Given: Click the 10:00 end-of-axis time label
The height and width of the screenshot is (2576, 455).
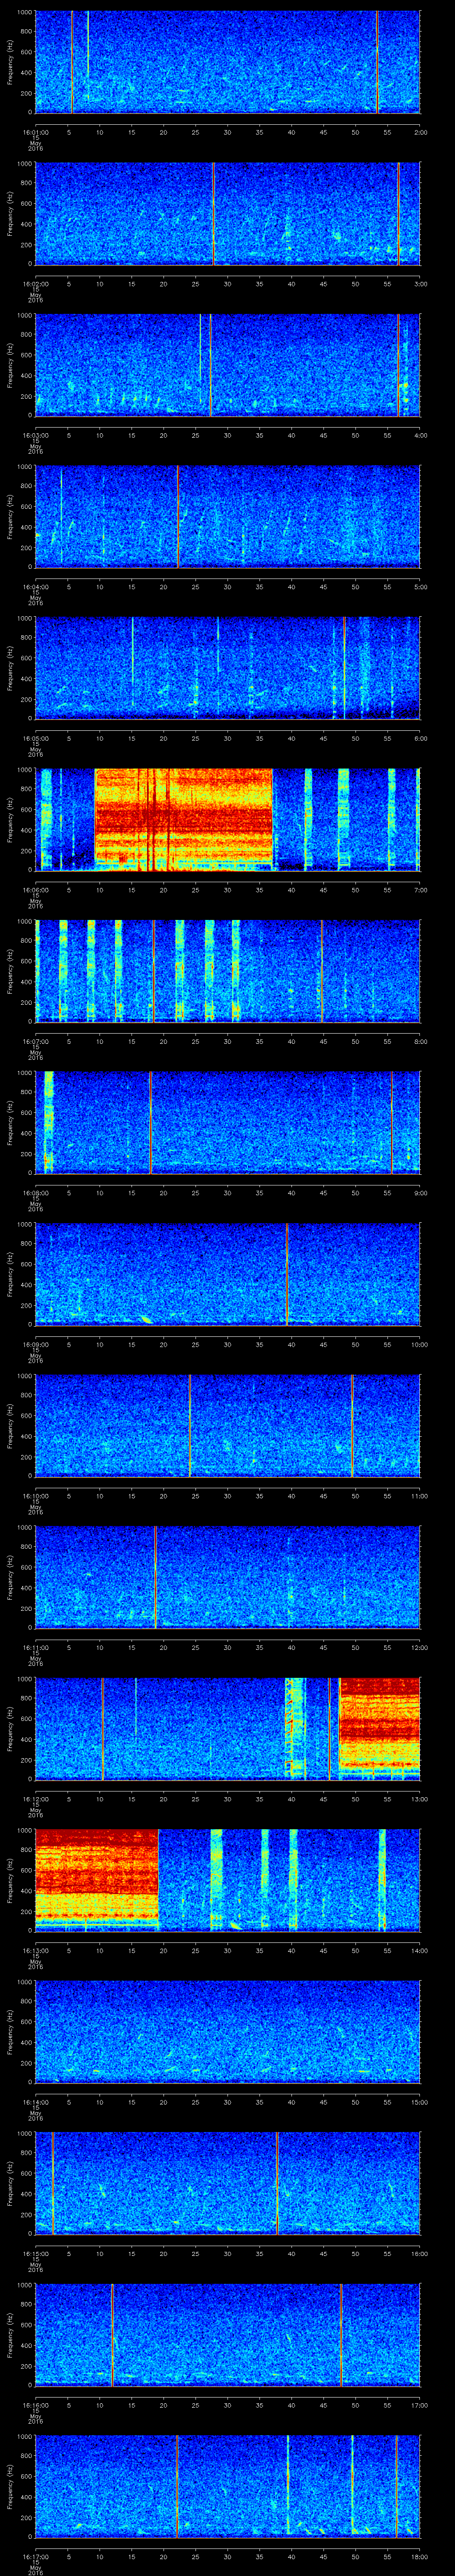Looking at the screenshot, I should coord(419,1344).
